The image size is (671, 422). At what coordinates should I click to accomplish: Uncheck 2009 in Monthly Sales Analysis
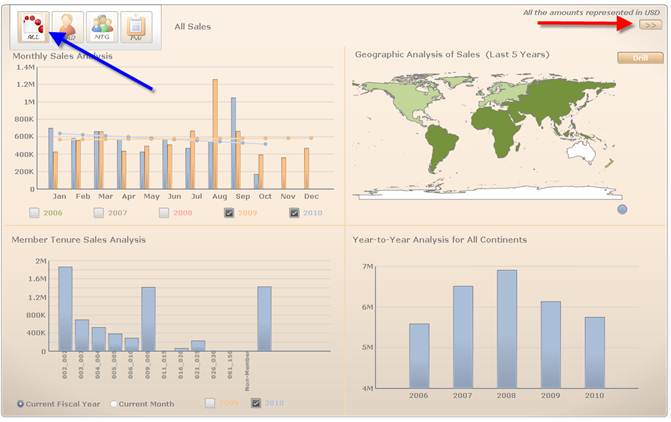230,213
